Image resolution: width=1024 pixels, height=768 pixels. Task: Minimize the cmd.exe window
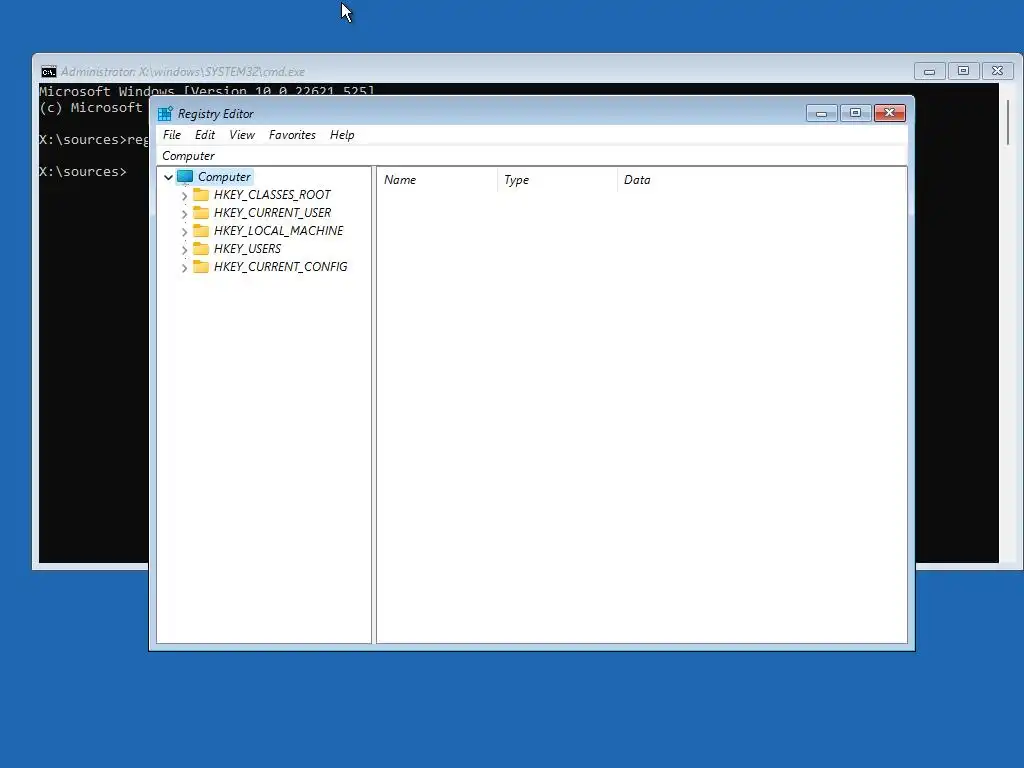929,71
